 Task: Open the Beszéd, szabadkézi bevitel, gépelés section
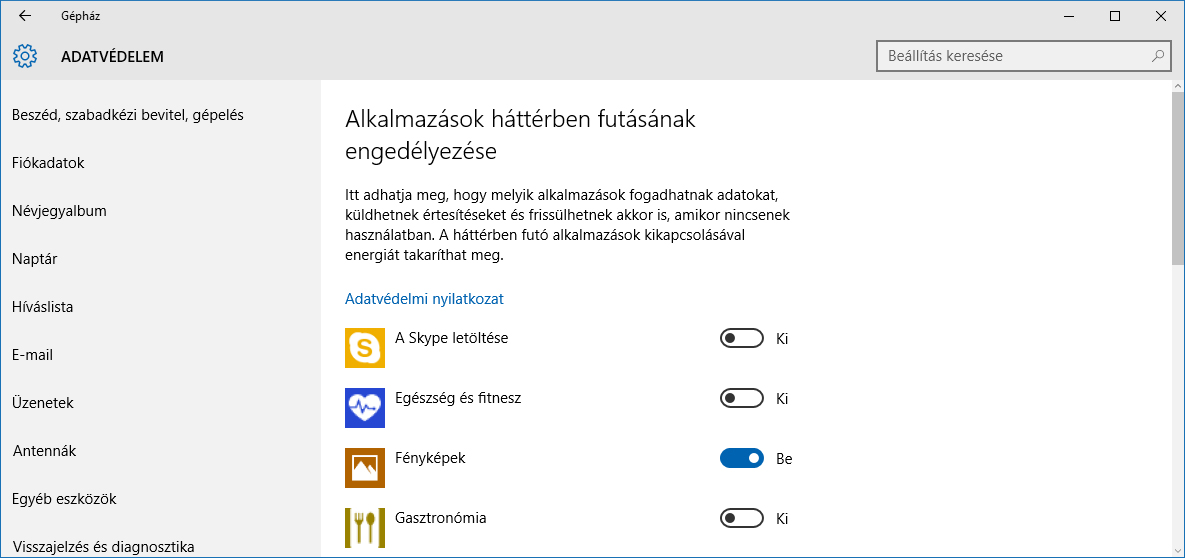click(x=127, y=115)
